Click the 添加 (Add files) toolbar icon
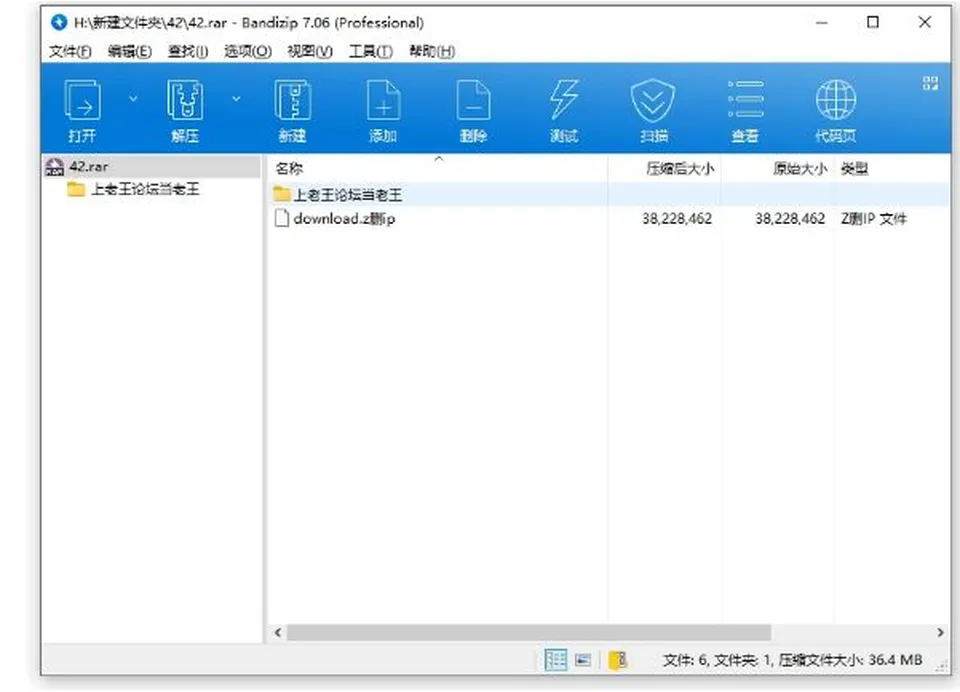960x692 pixels. click(x=383, y=110)
